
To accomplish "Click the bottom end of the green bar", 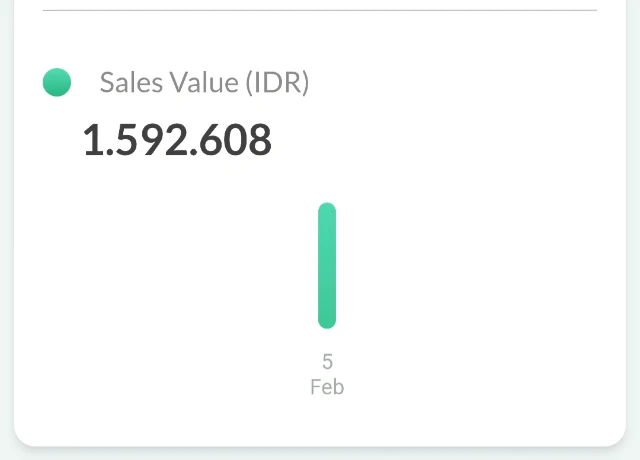I will [x=327, y=321].
